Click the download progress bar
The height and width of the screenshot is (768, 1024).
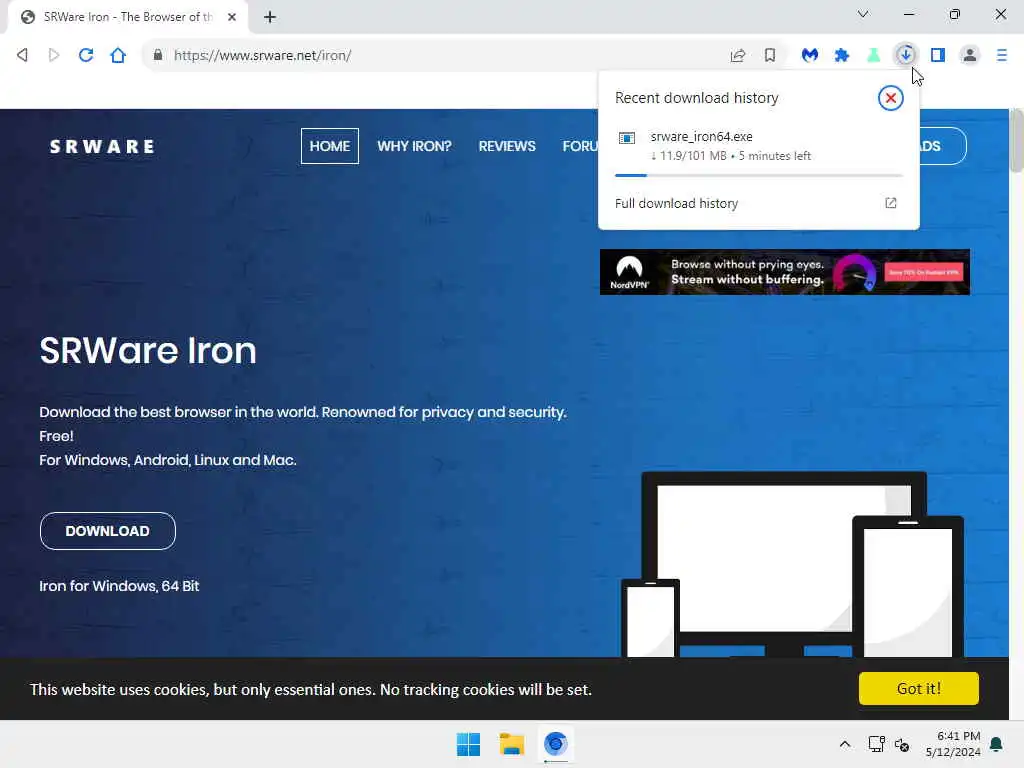click(x=758, y=175)
